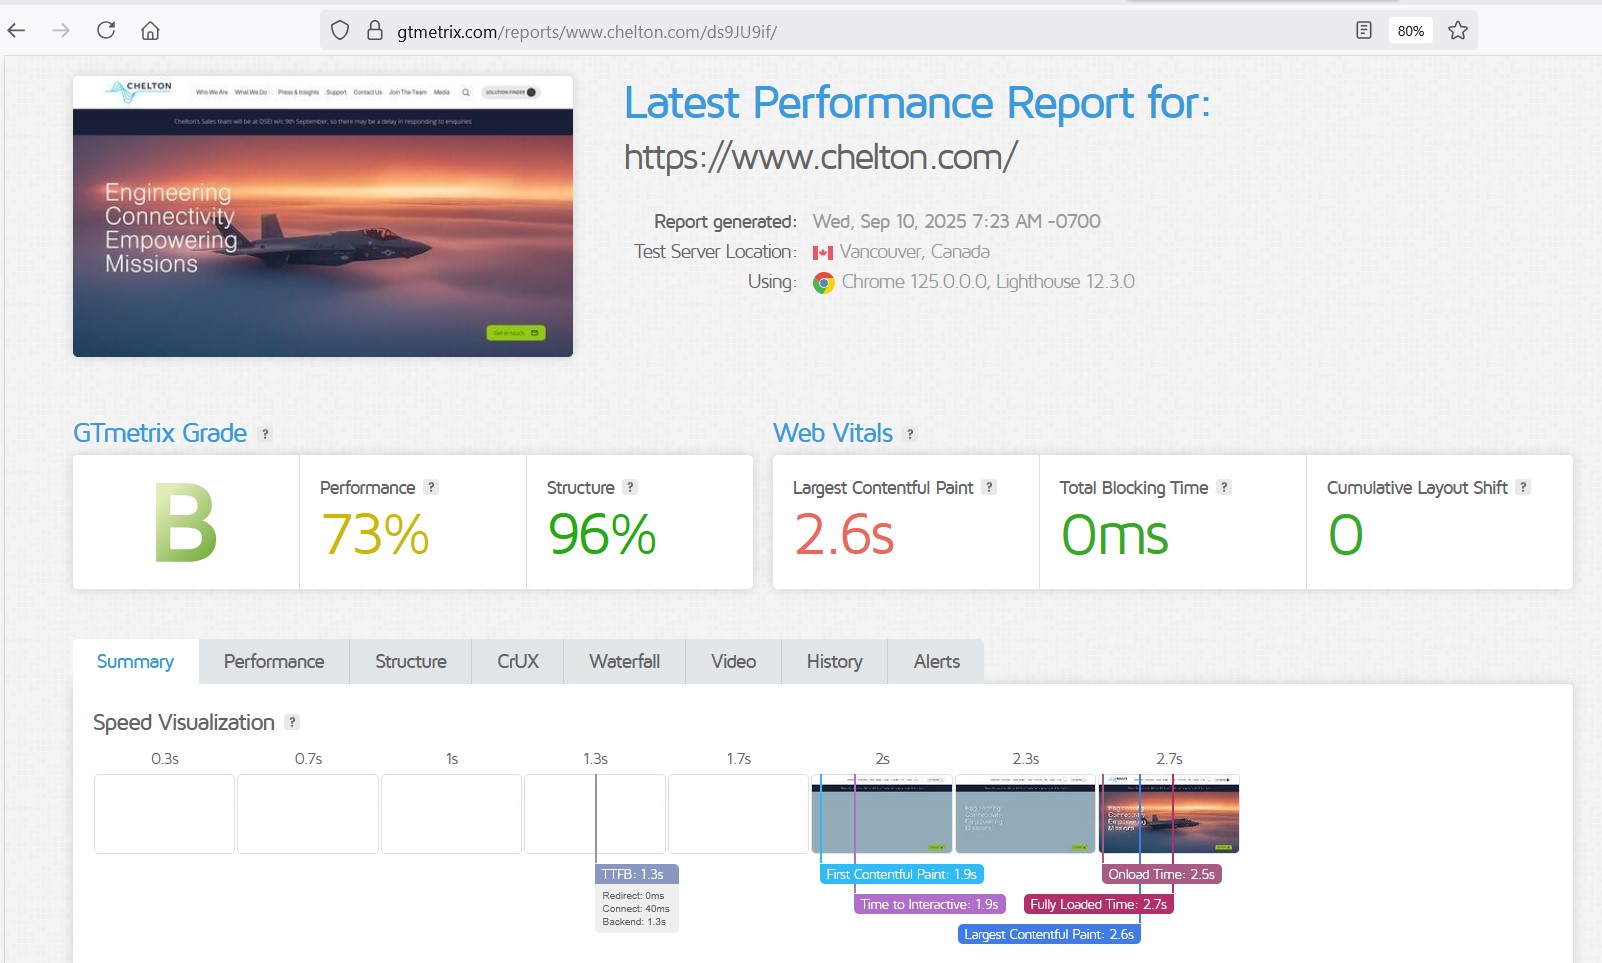Image resolution: width=1602 pixels, height=963 pixels.
Task: Click the Redirect: 0ms detail
Action: 633,896
